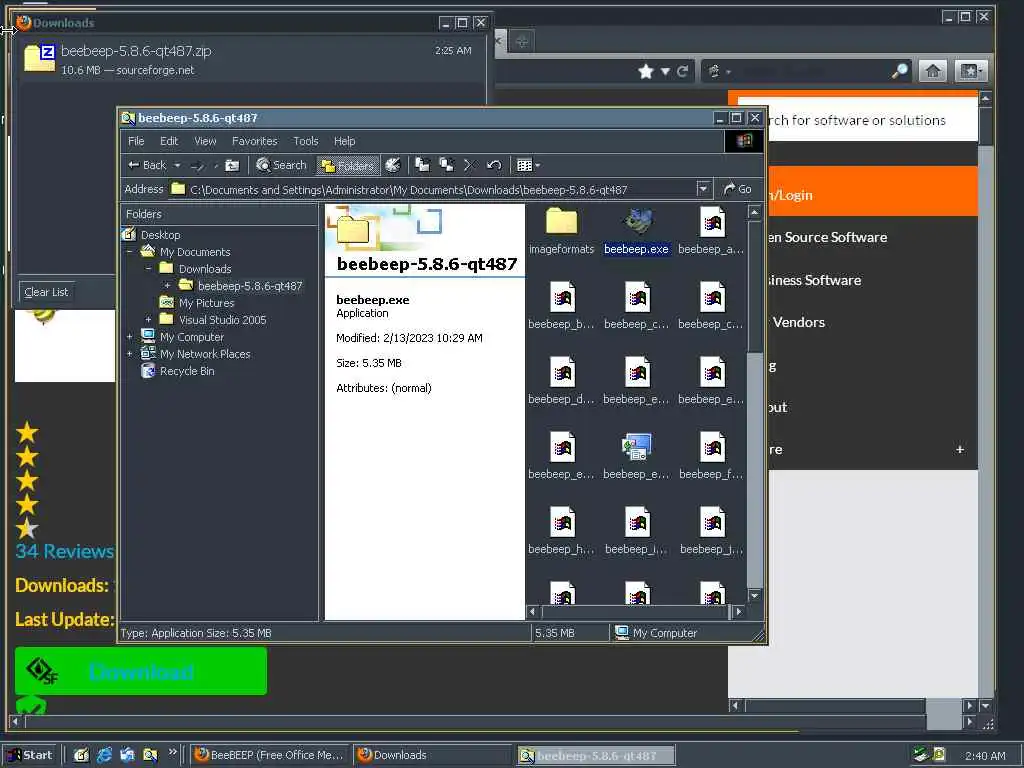Select the beebeep_d… file
The width and height of the screenshot is (1024, 768).
point(561,381)
